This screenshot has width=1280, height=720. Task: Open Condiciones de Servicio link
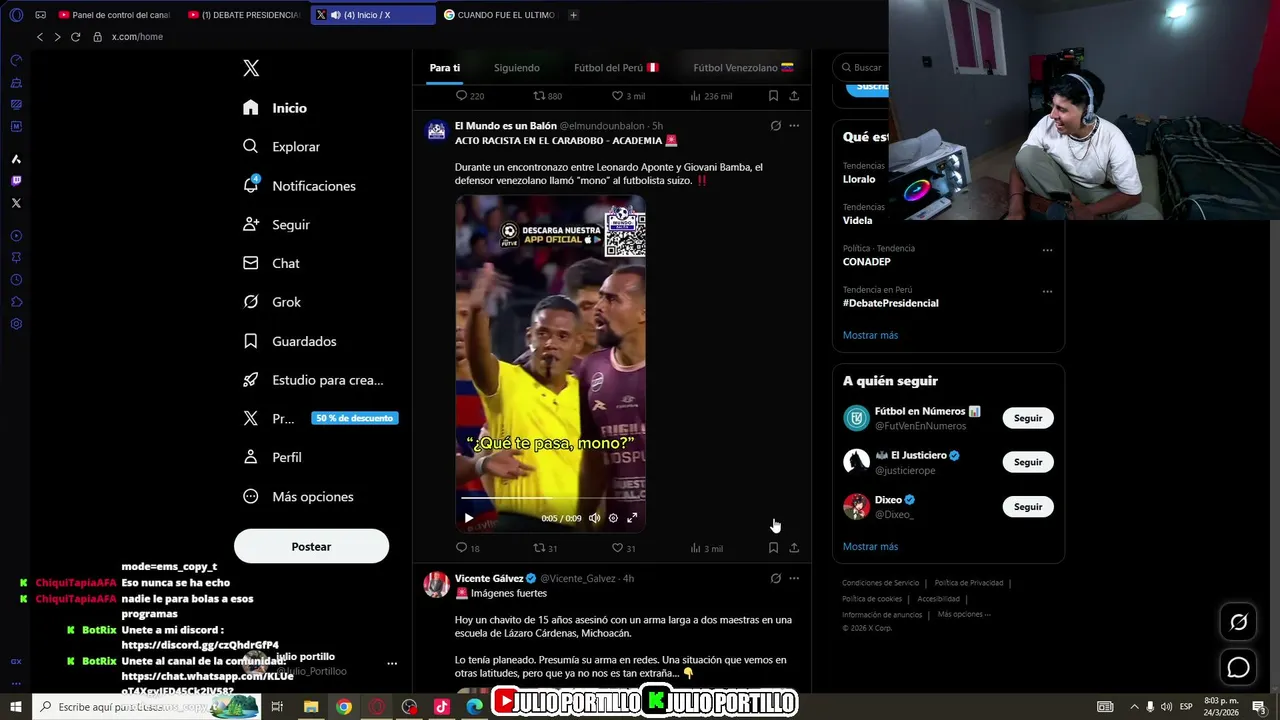point(880,583)
